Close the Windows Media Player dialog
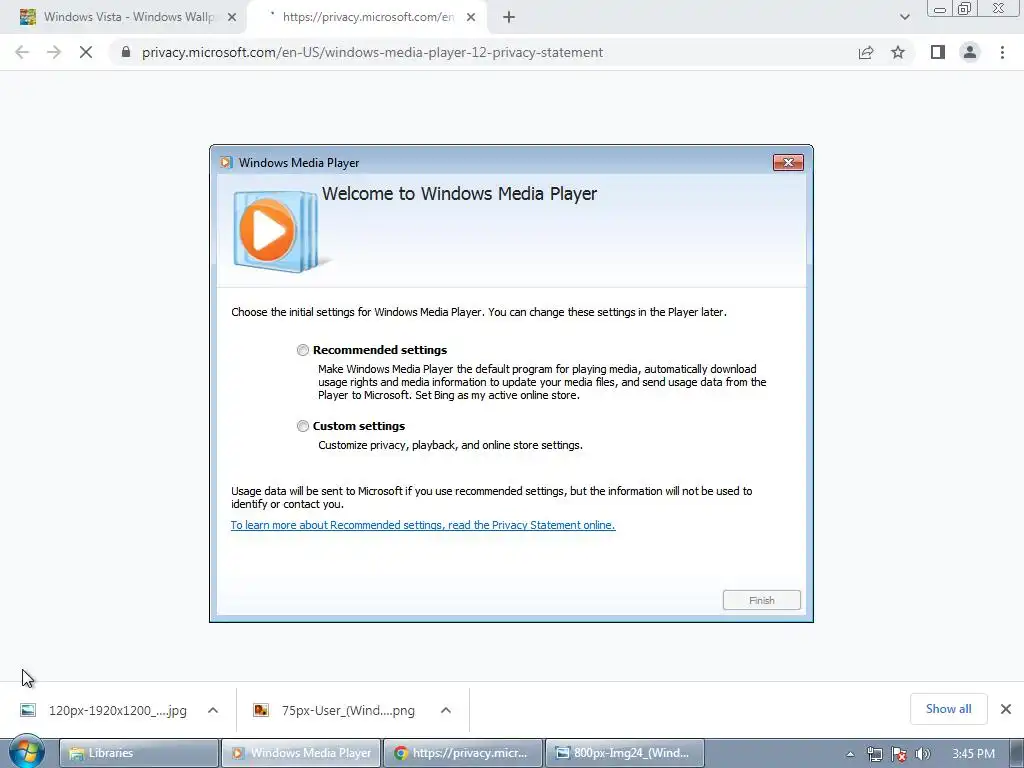 788,163
